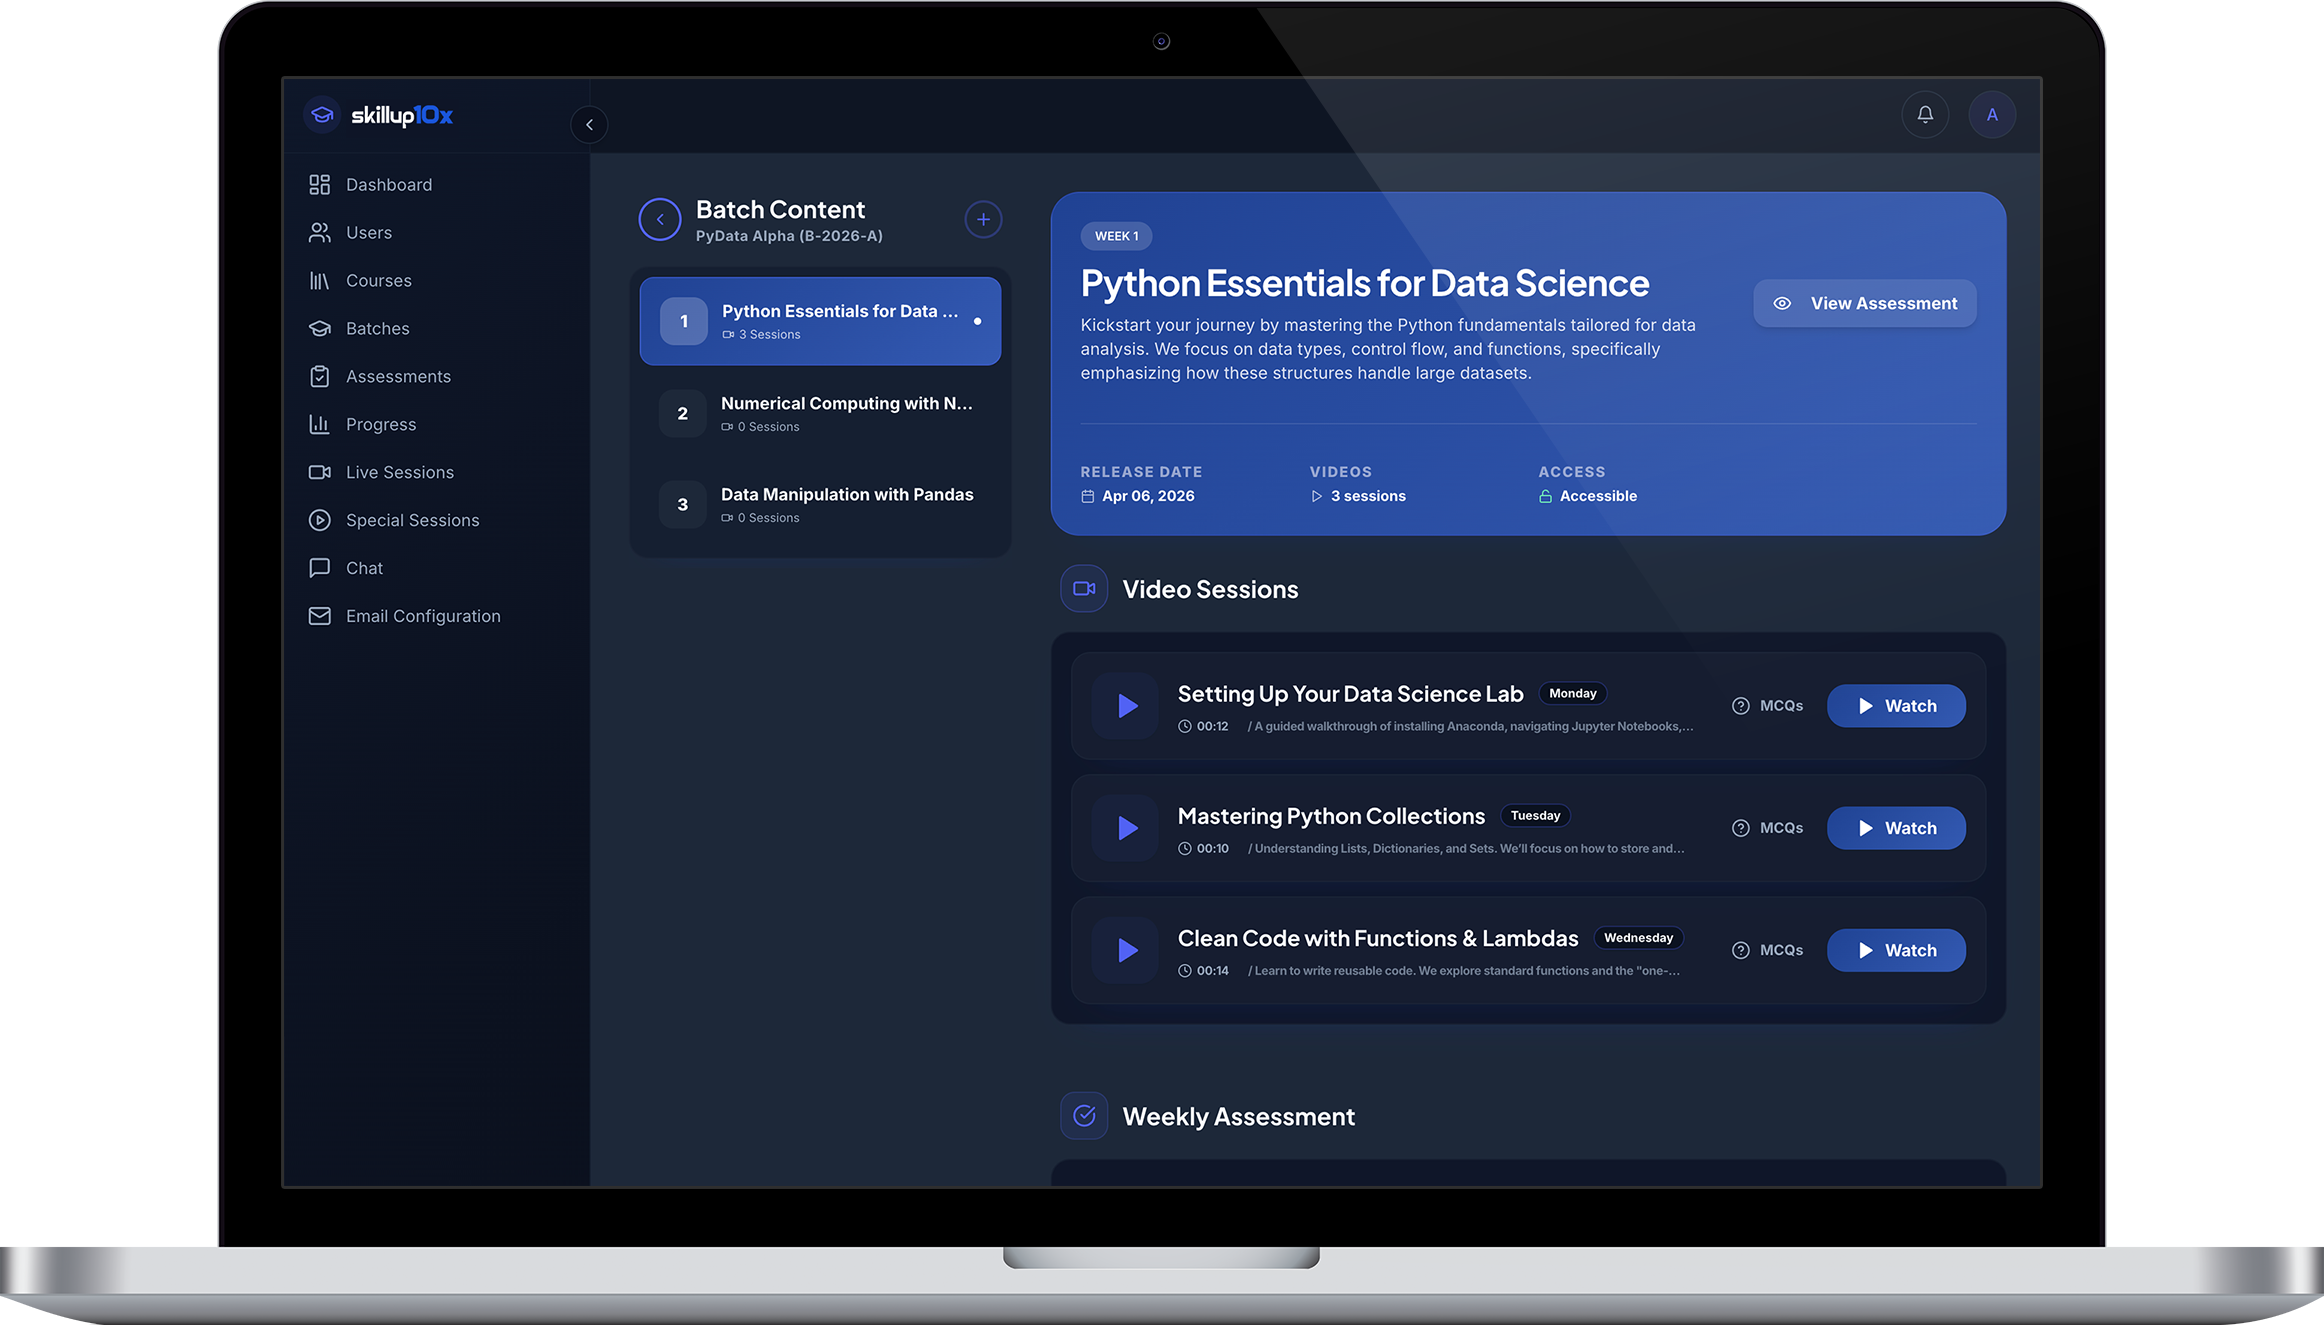This screenshot has width=2324, height=1325.
Task: Watch Setting Up Your Data Science Lab
Action: 1896,706
